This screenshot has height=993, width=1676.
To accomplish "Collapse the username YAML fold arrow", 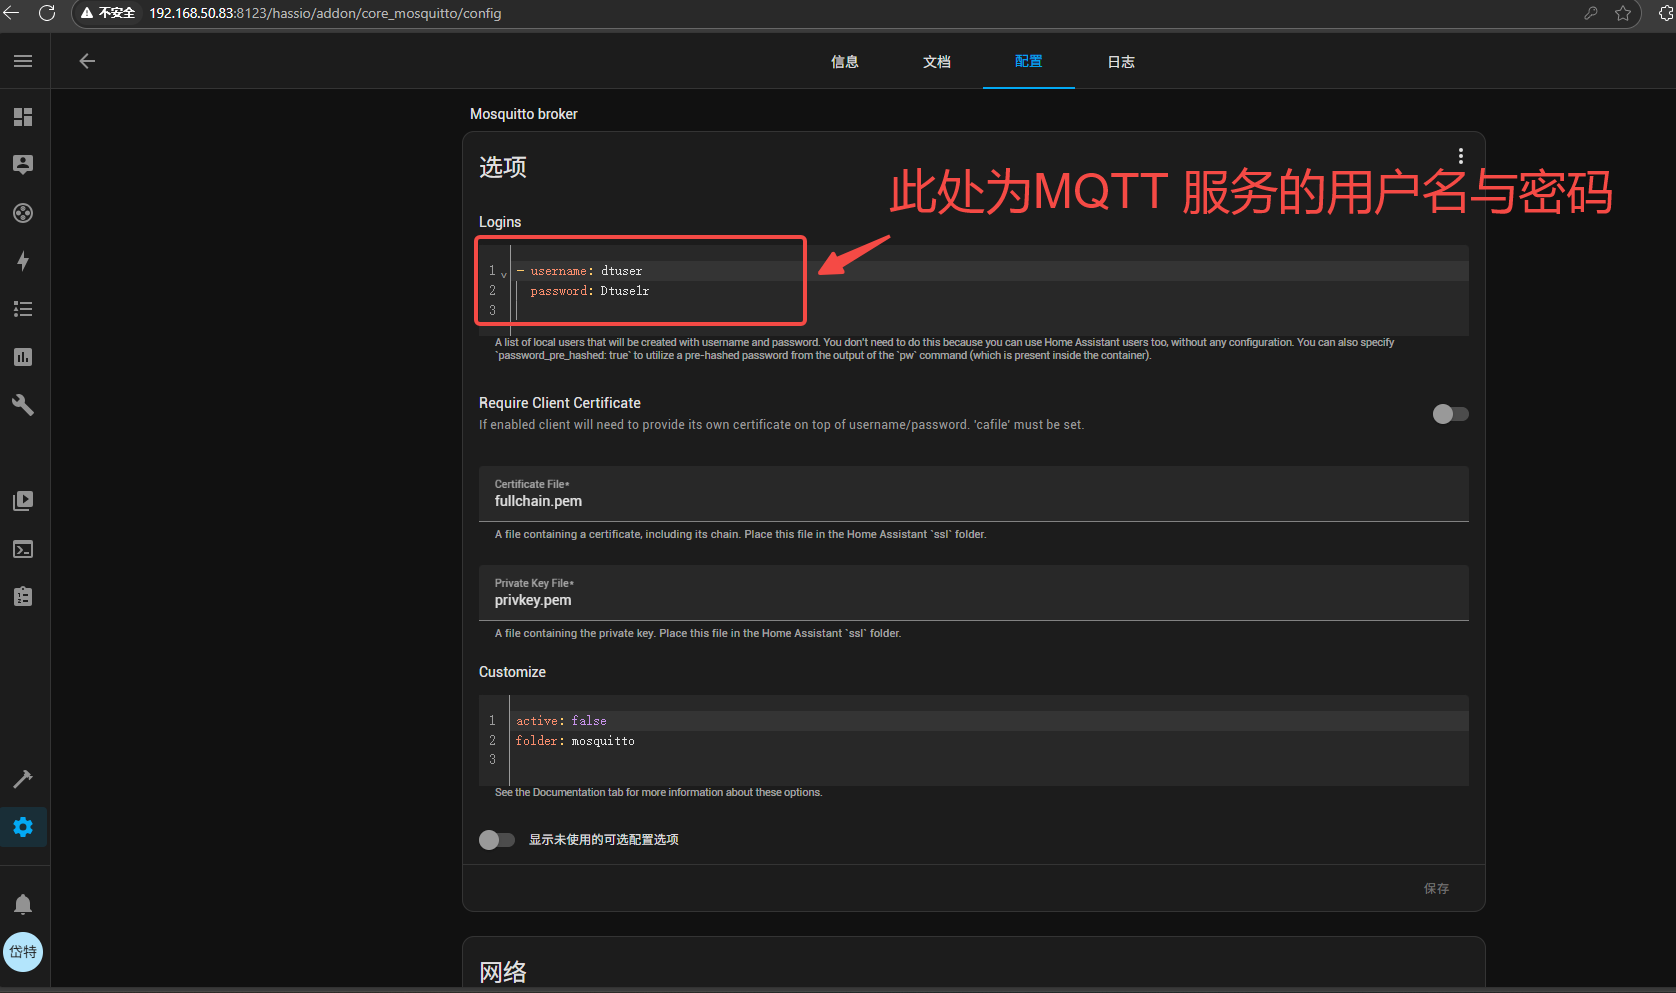I will coord(504,273).
